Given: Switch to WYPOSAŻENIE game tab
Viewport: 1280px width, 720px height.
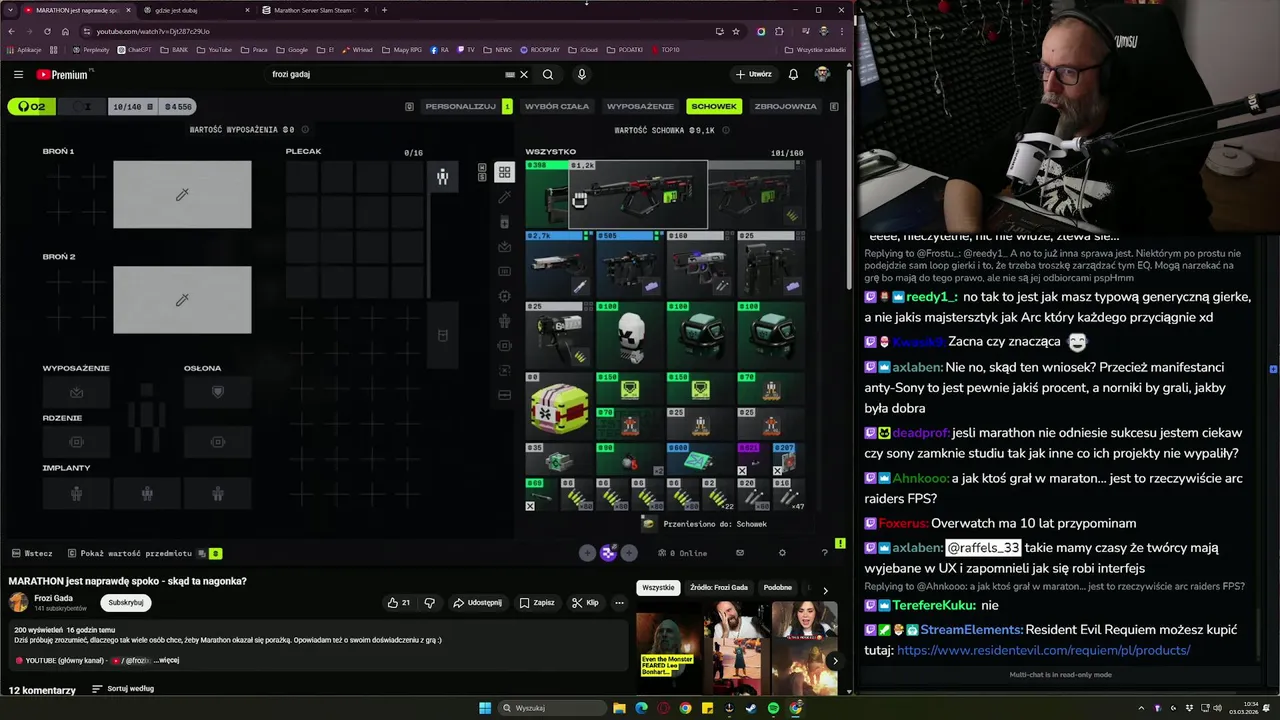Looking at the screenshot, I should (640, 106).
